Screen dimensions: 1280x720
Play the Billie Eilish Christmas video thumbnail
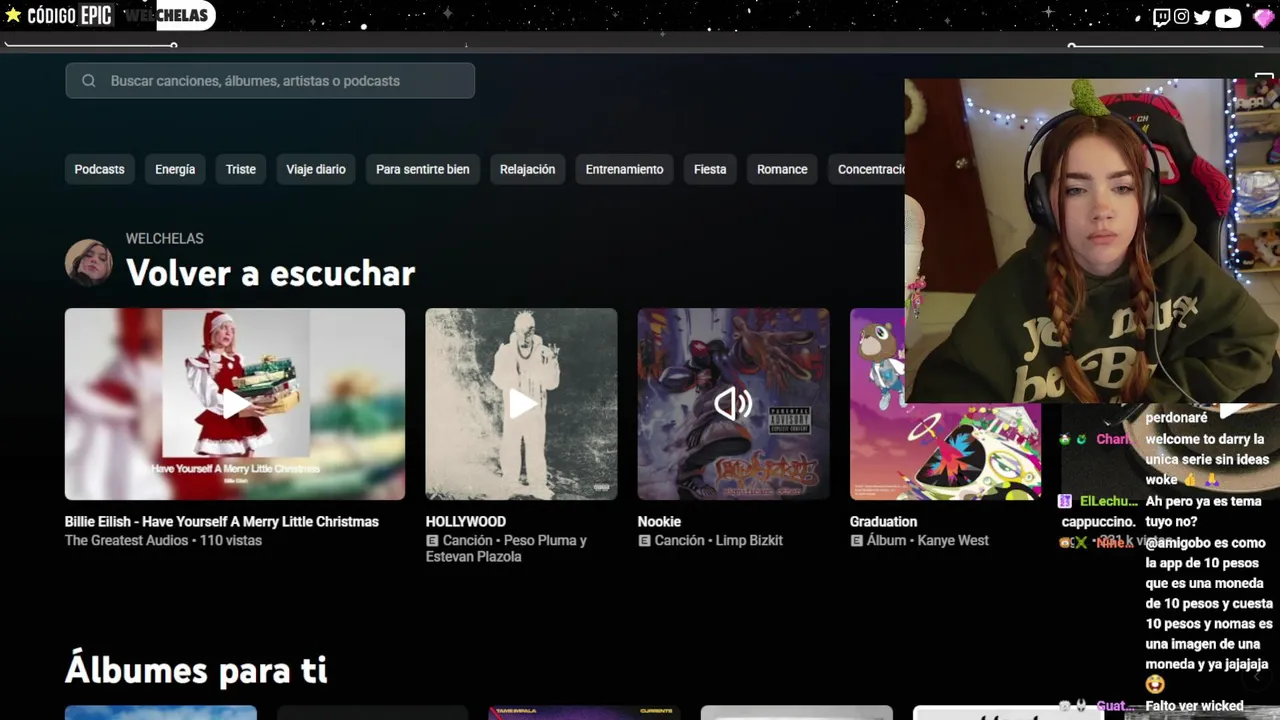click(x=235, y=404)
